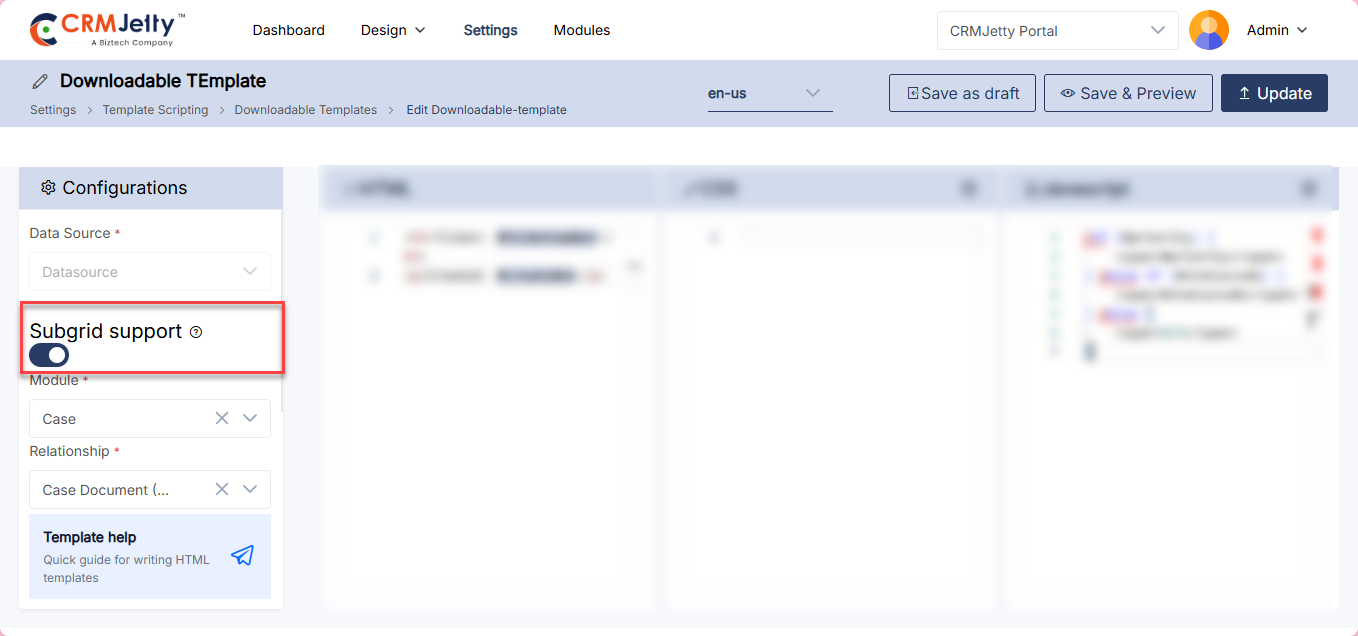
Task: Open the CRMJetty Portal selector
Action: (x=1057, y=31)
